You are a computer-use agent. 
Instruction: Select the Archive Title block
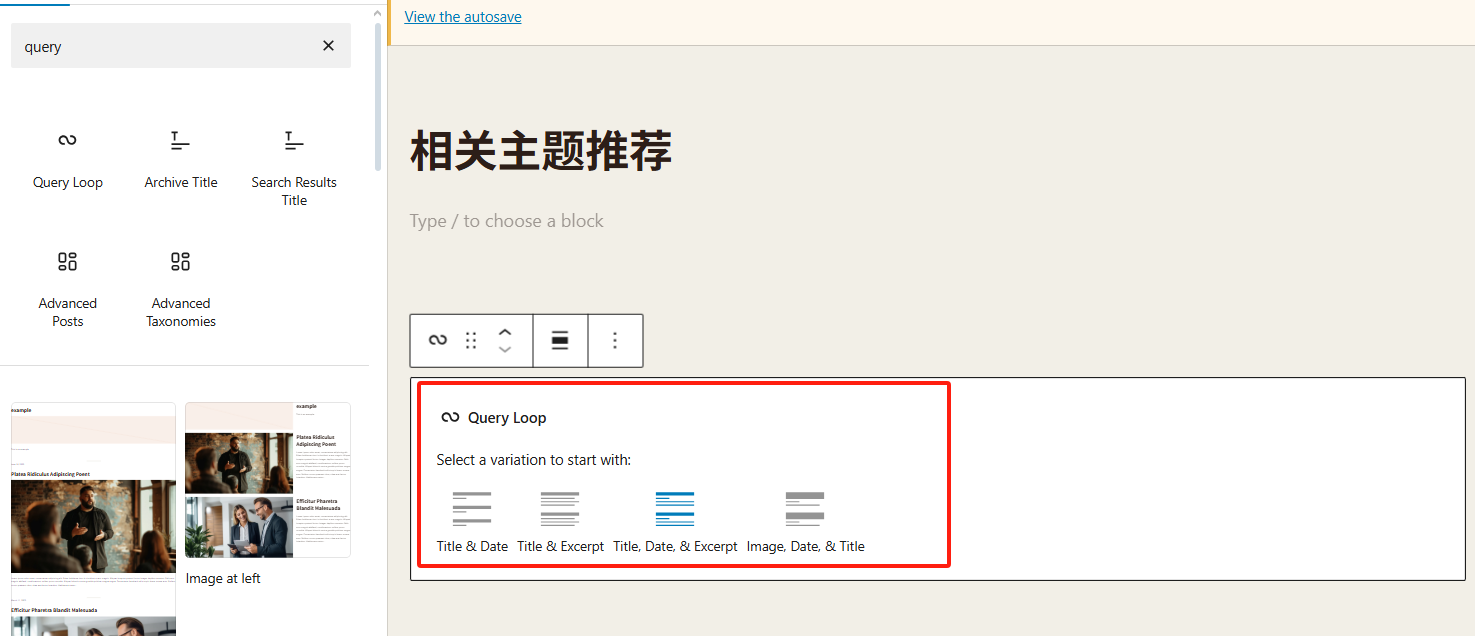180,158
